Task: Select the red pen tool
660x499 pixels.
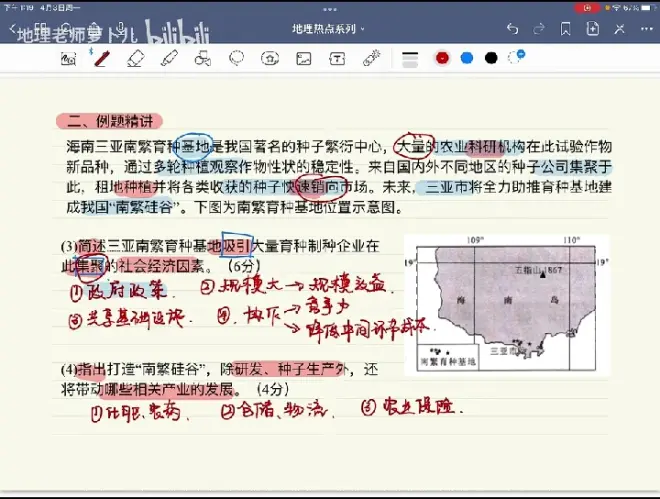Action: tap(101, 58)
